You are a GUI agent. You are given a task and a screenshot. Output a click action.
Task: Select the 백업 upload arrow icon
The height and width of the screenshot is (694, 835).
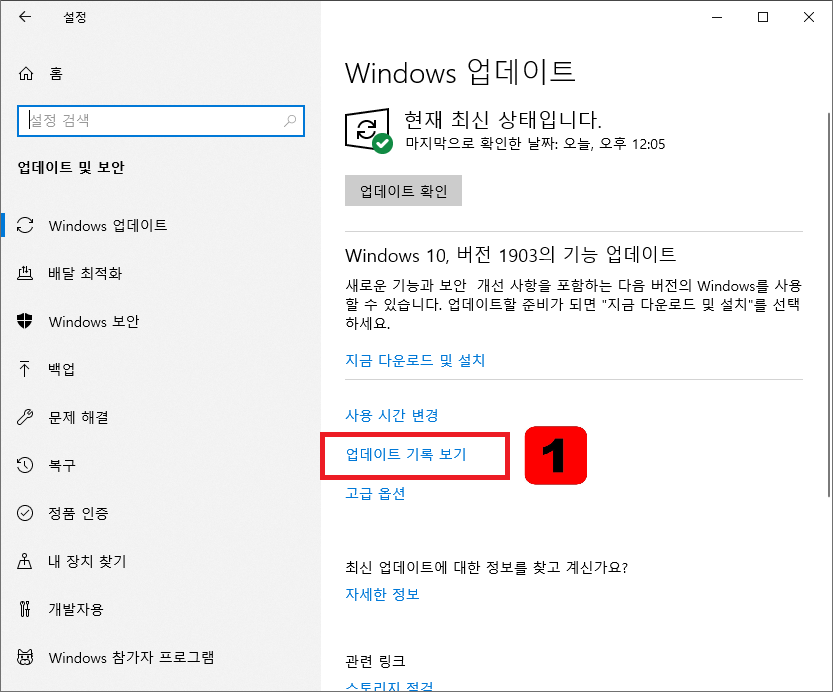click(24, 369)
